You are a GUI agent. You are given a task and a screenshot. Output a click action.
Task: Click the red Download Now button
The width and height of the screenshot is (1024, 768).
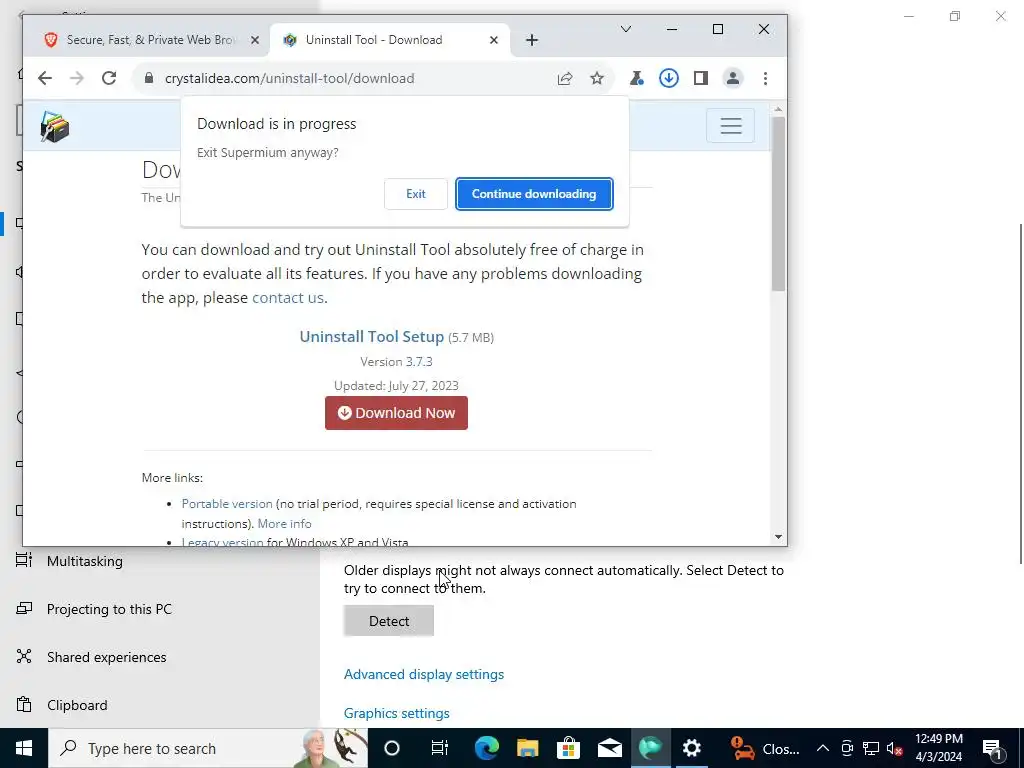coord(396,413)
